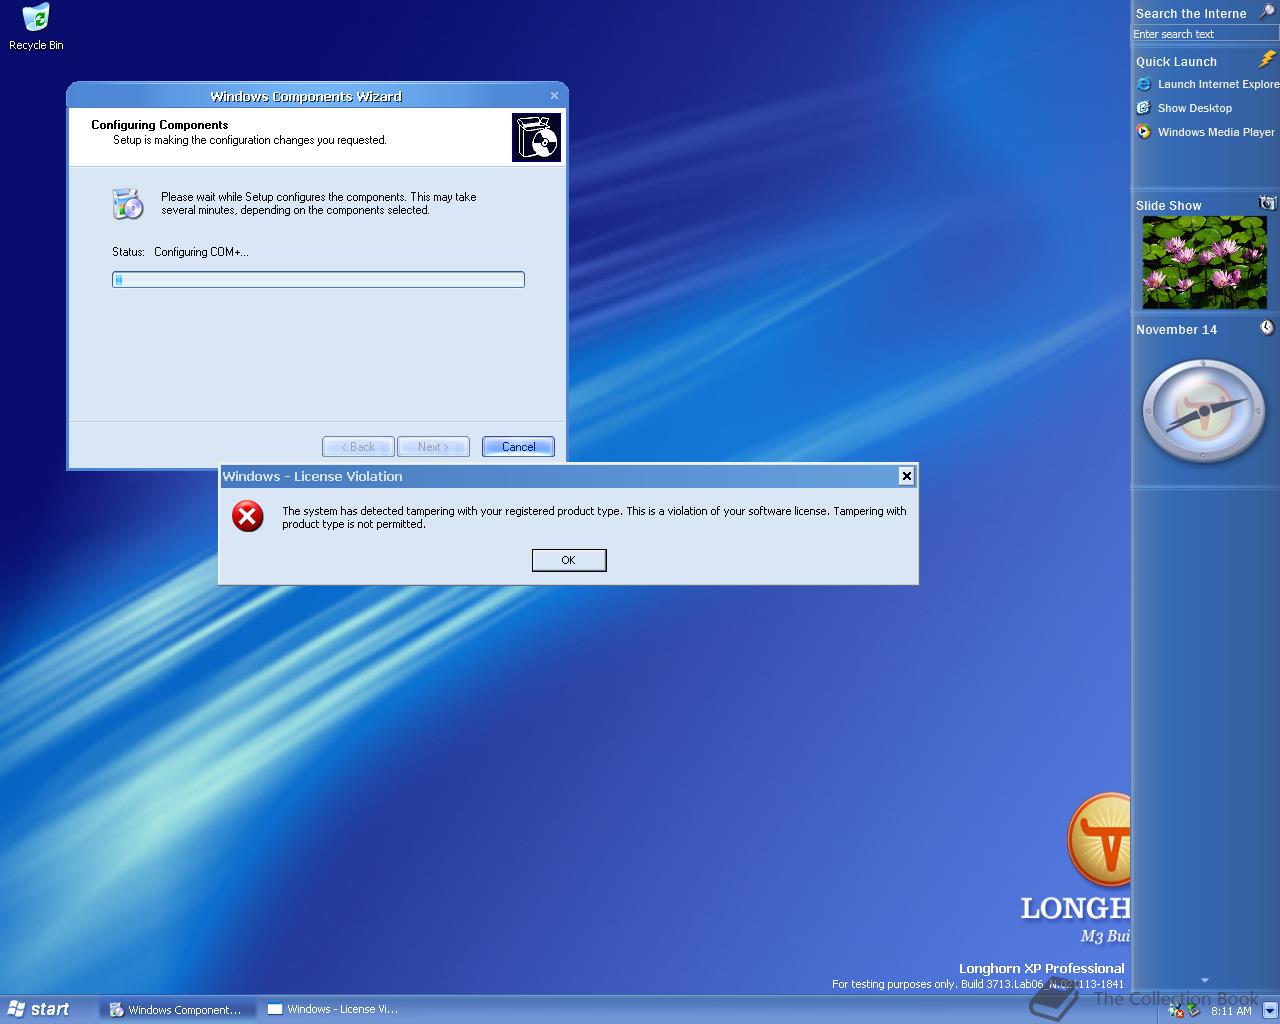Screen dimensions: 1280x1024
Task: Click the Show Desktop icon in the sidebar
Action: pos(1144,108)
